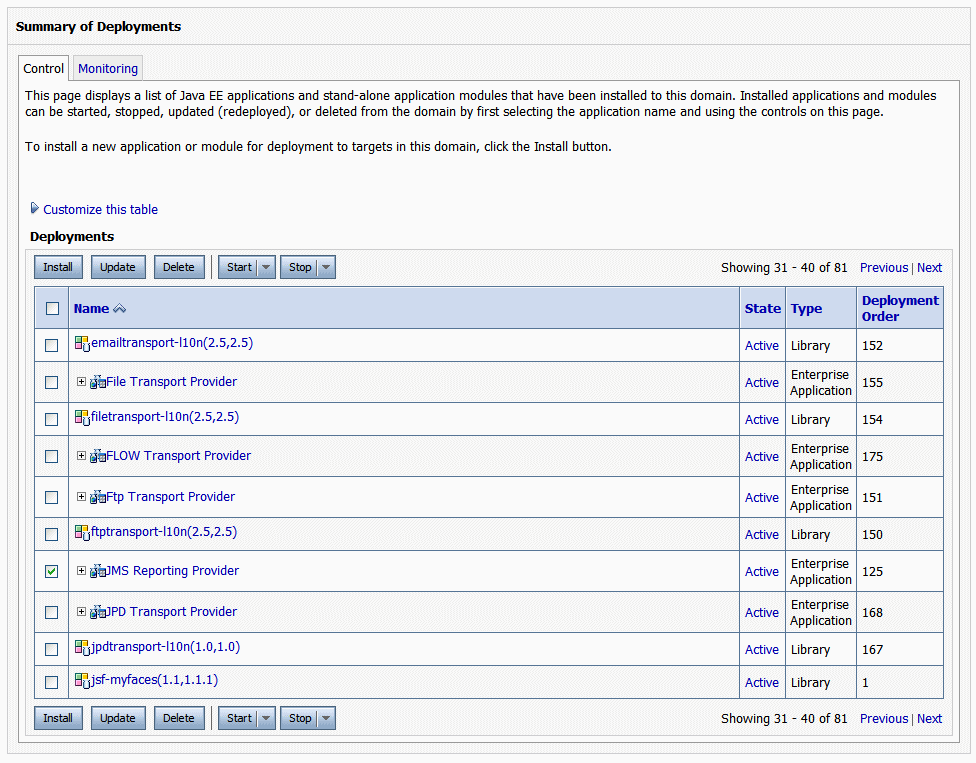Viewport: 976px width, 763px height.
Task: Open the top Stop button dropdown arrow
Action: point(326,267)
